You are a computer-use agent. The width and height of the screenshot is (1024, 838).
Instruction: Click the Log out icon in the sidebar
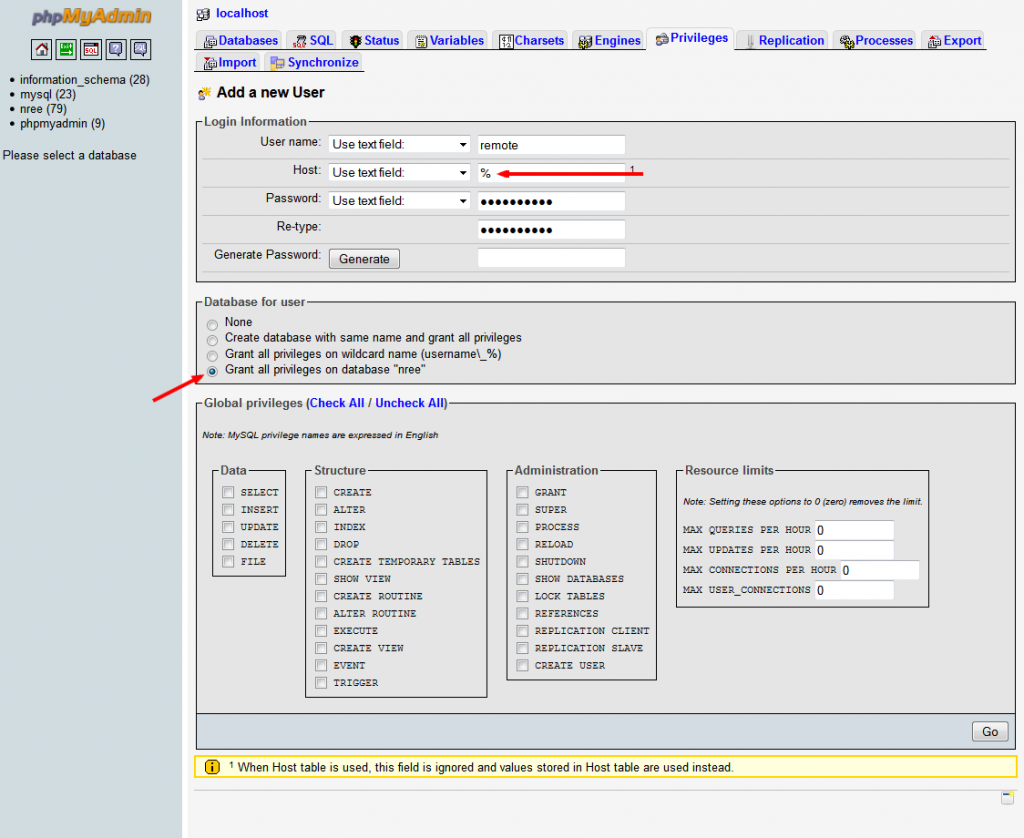coord(66,49)
